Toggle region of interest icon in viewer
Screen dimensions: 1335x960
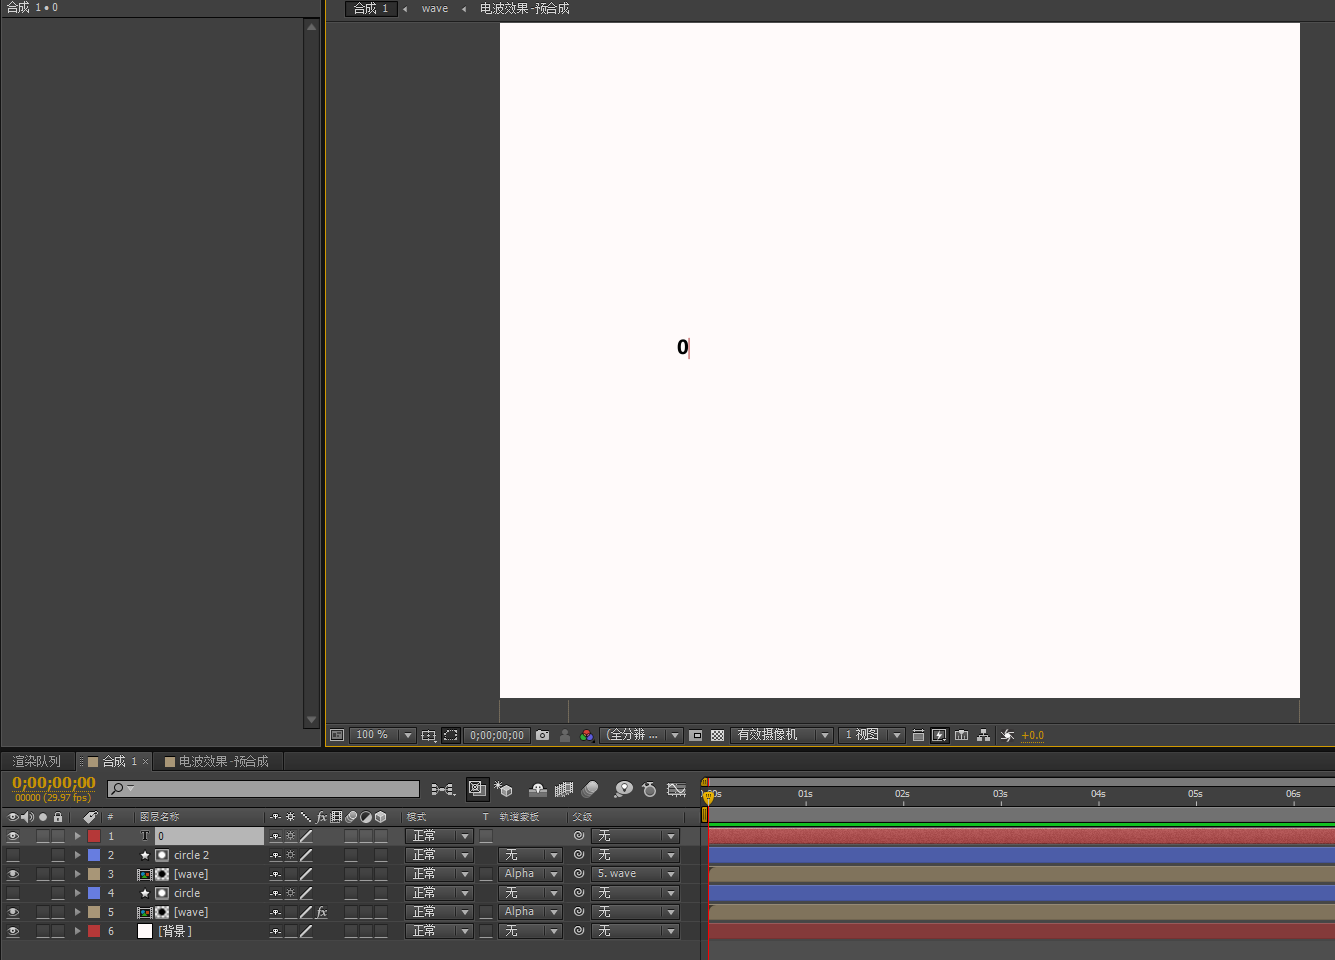pyautogui.click(x=696, y=735)
